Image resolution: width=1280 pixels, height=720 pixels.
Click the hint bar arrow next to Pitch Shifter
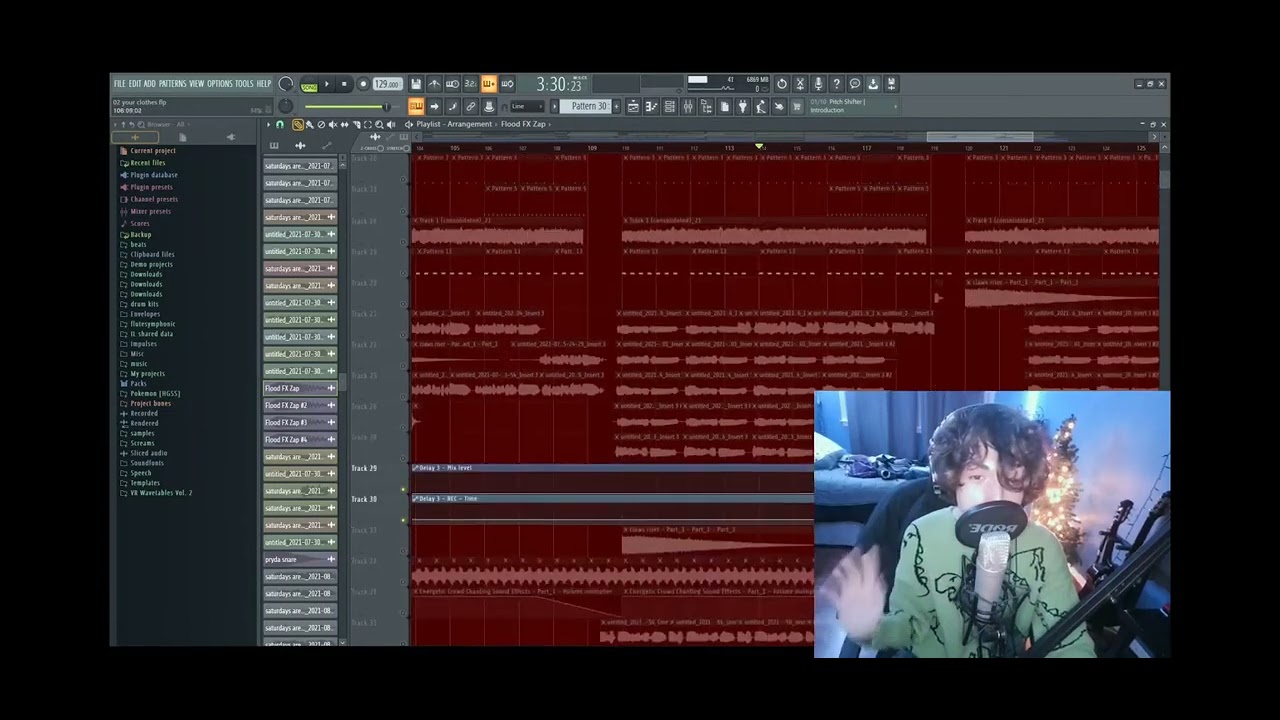[896, 106]
